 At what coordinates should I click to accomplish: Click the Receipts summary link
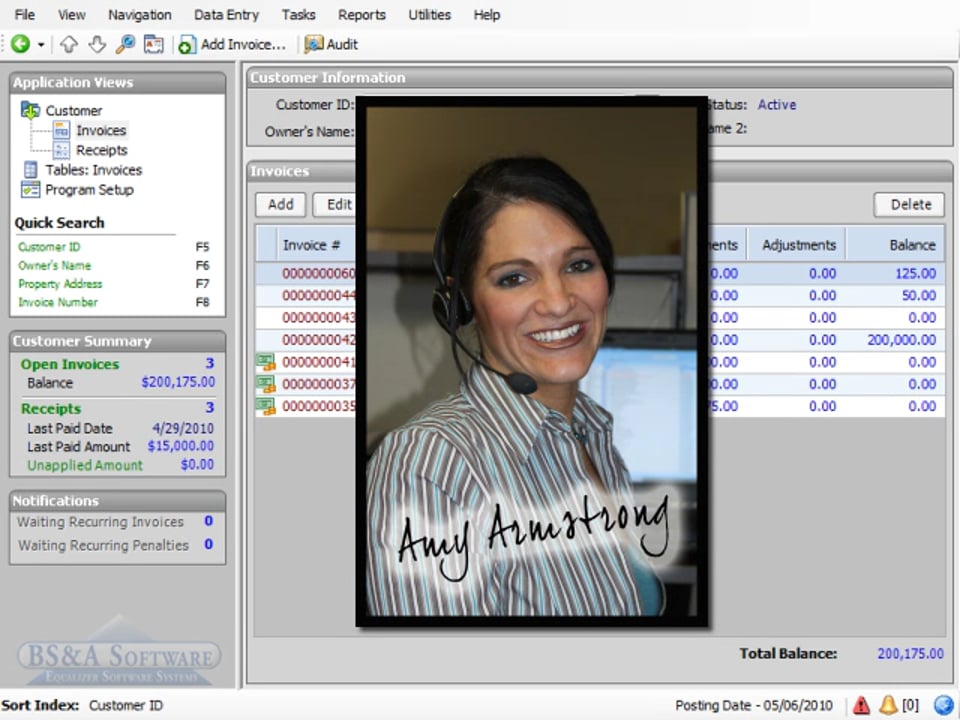pyautogui.click(x=51, y=408)
